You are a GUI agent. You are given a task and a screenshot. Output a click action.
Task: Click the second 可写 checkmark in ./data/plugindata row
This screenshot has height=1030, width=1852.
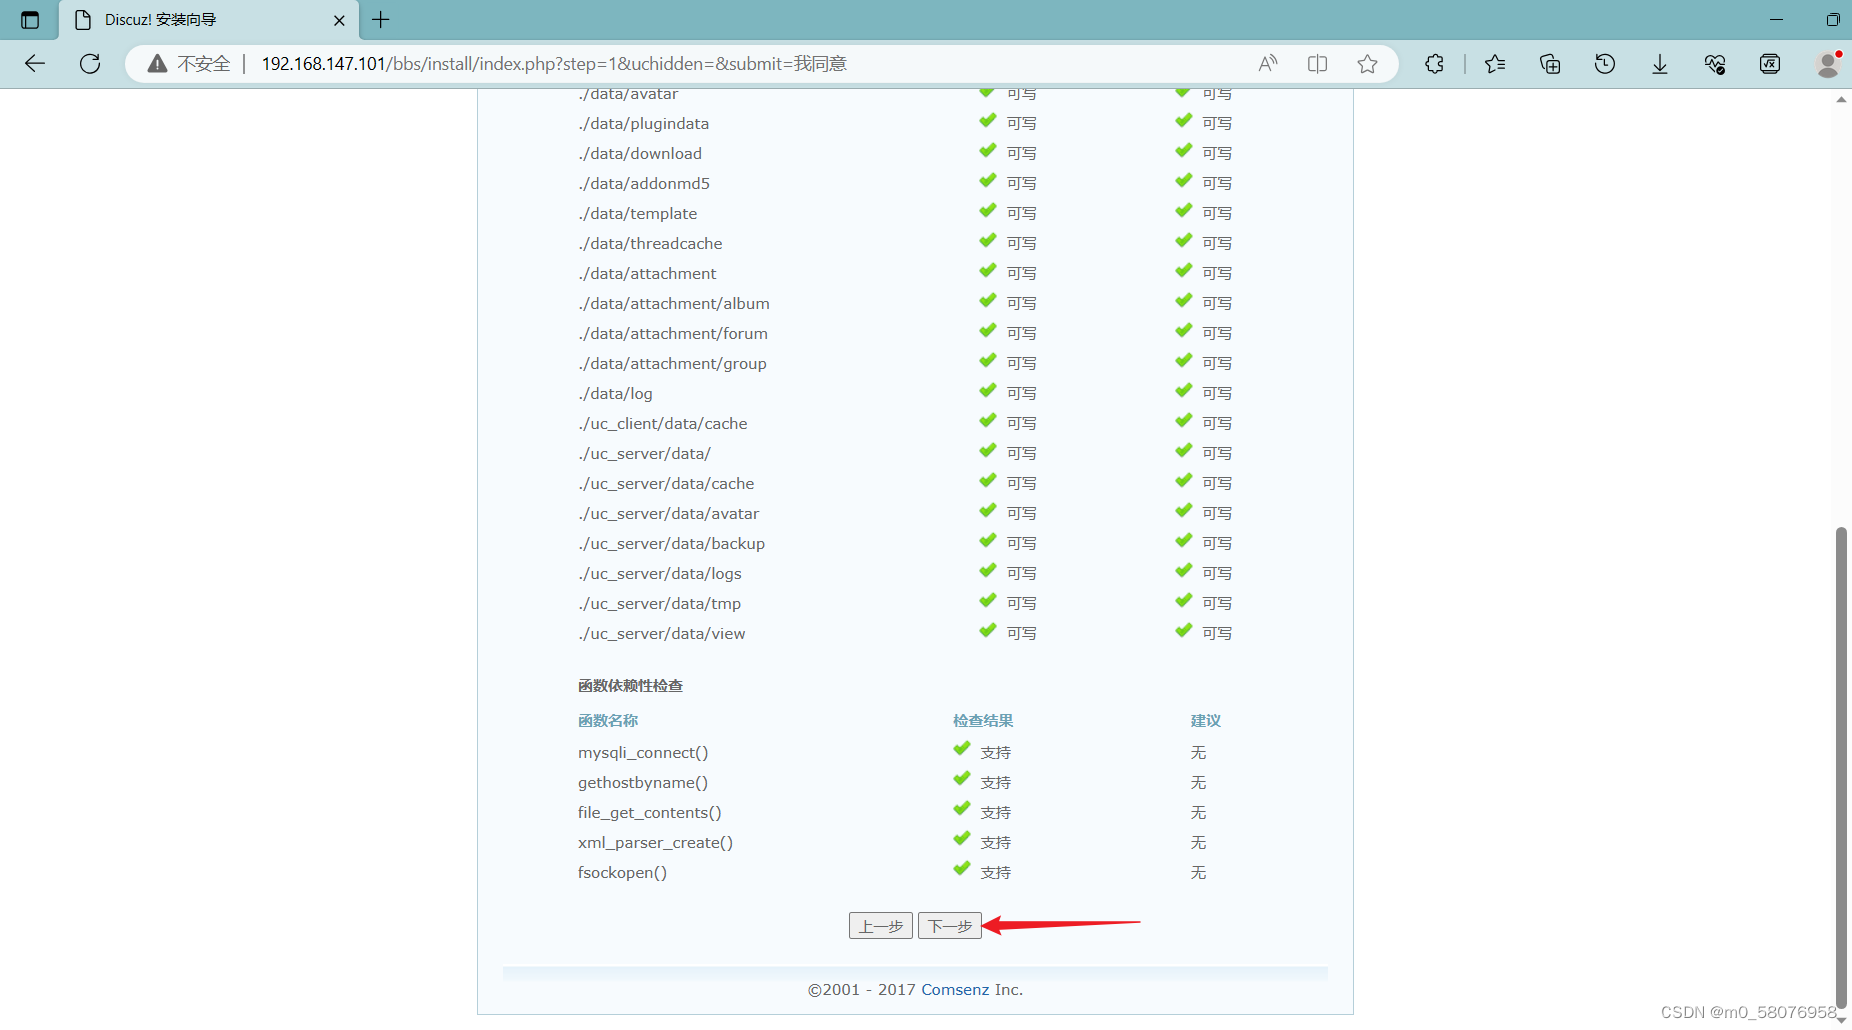[x=1184, y=120]
